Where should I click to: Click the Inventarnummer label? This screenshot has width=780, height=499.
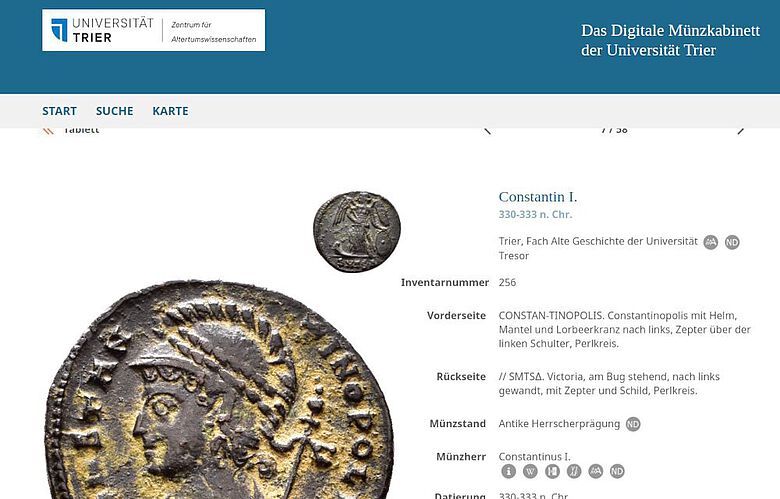click(x=445, y=283)
